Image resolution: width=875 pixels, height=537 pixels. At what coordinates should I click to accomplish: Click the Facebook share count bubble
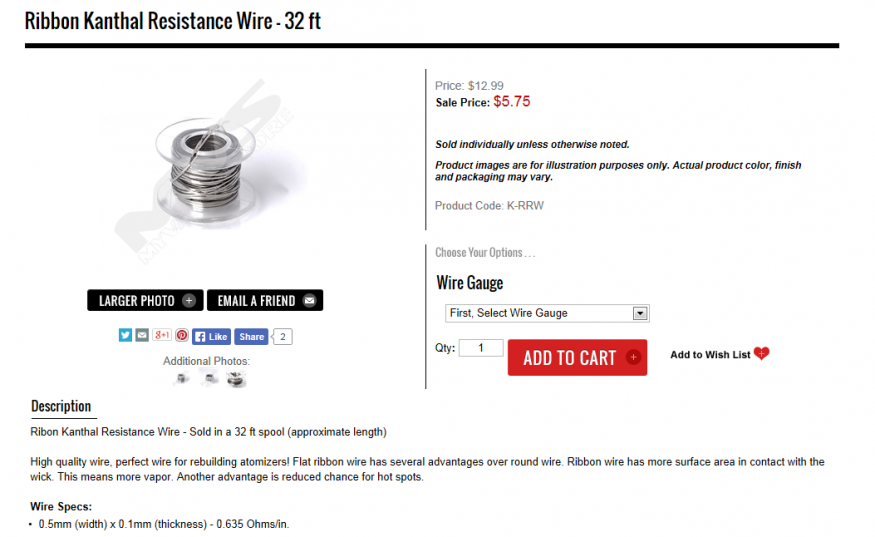click(x=283, y=337)
